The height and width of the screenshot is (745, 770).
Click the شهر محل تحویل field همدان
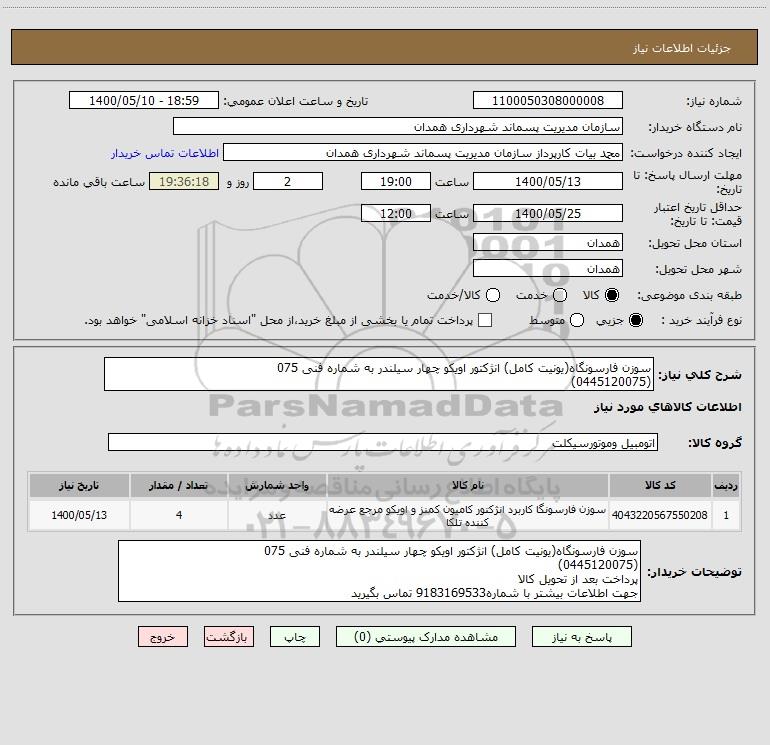(x=548, y=269)
